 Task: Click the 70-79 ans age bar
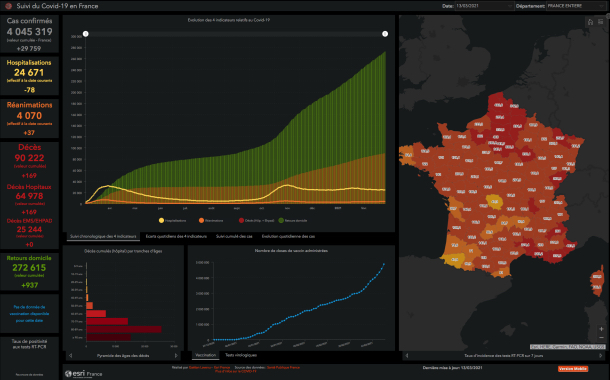click(x=107, y=321)
